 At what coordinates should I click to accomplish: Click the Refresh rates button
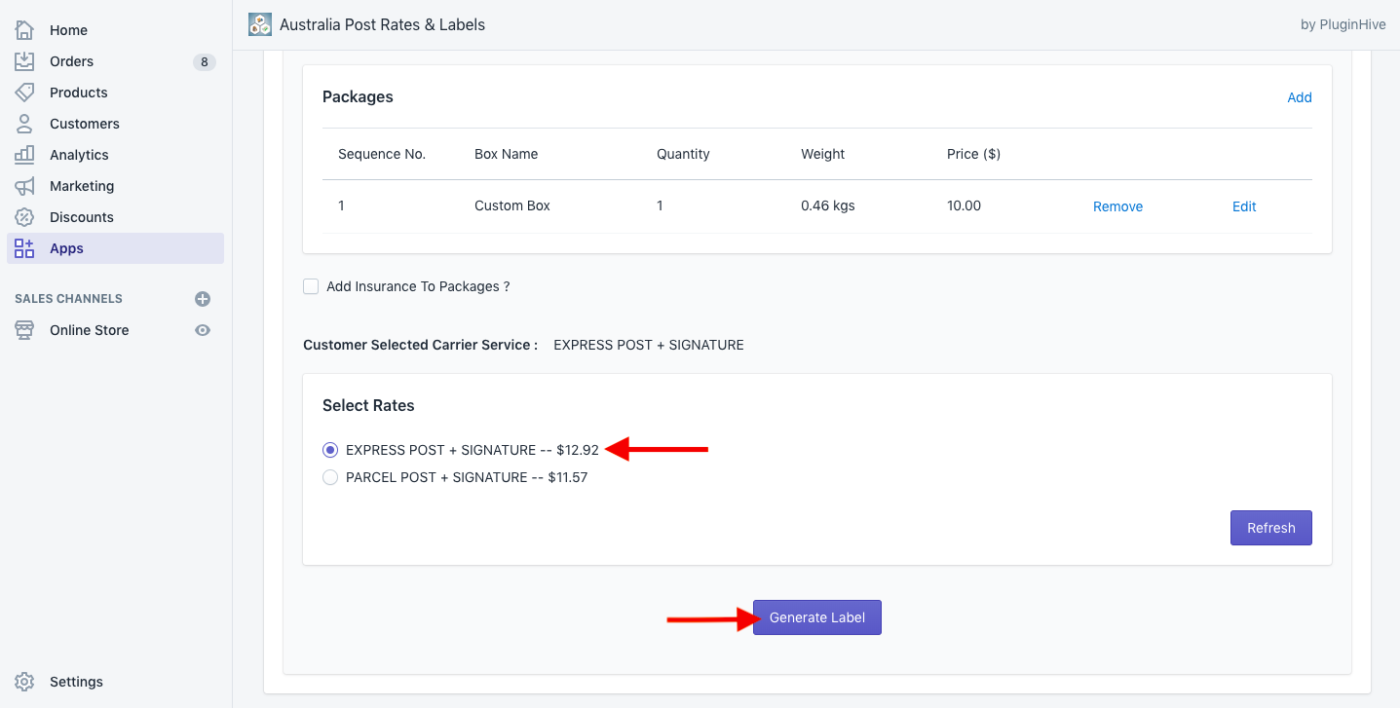(x=1271, y=528)
